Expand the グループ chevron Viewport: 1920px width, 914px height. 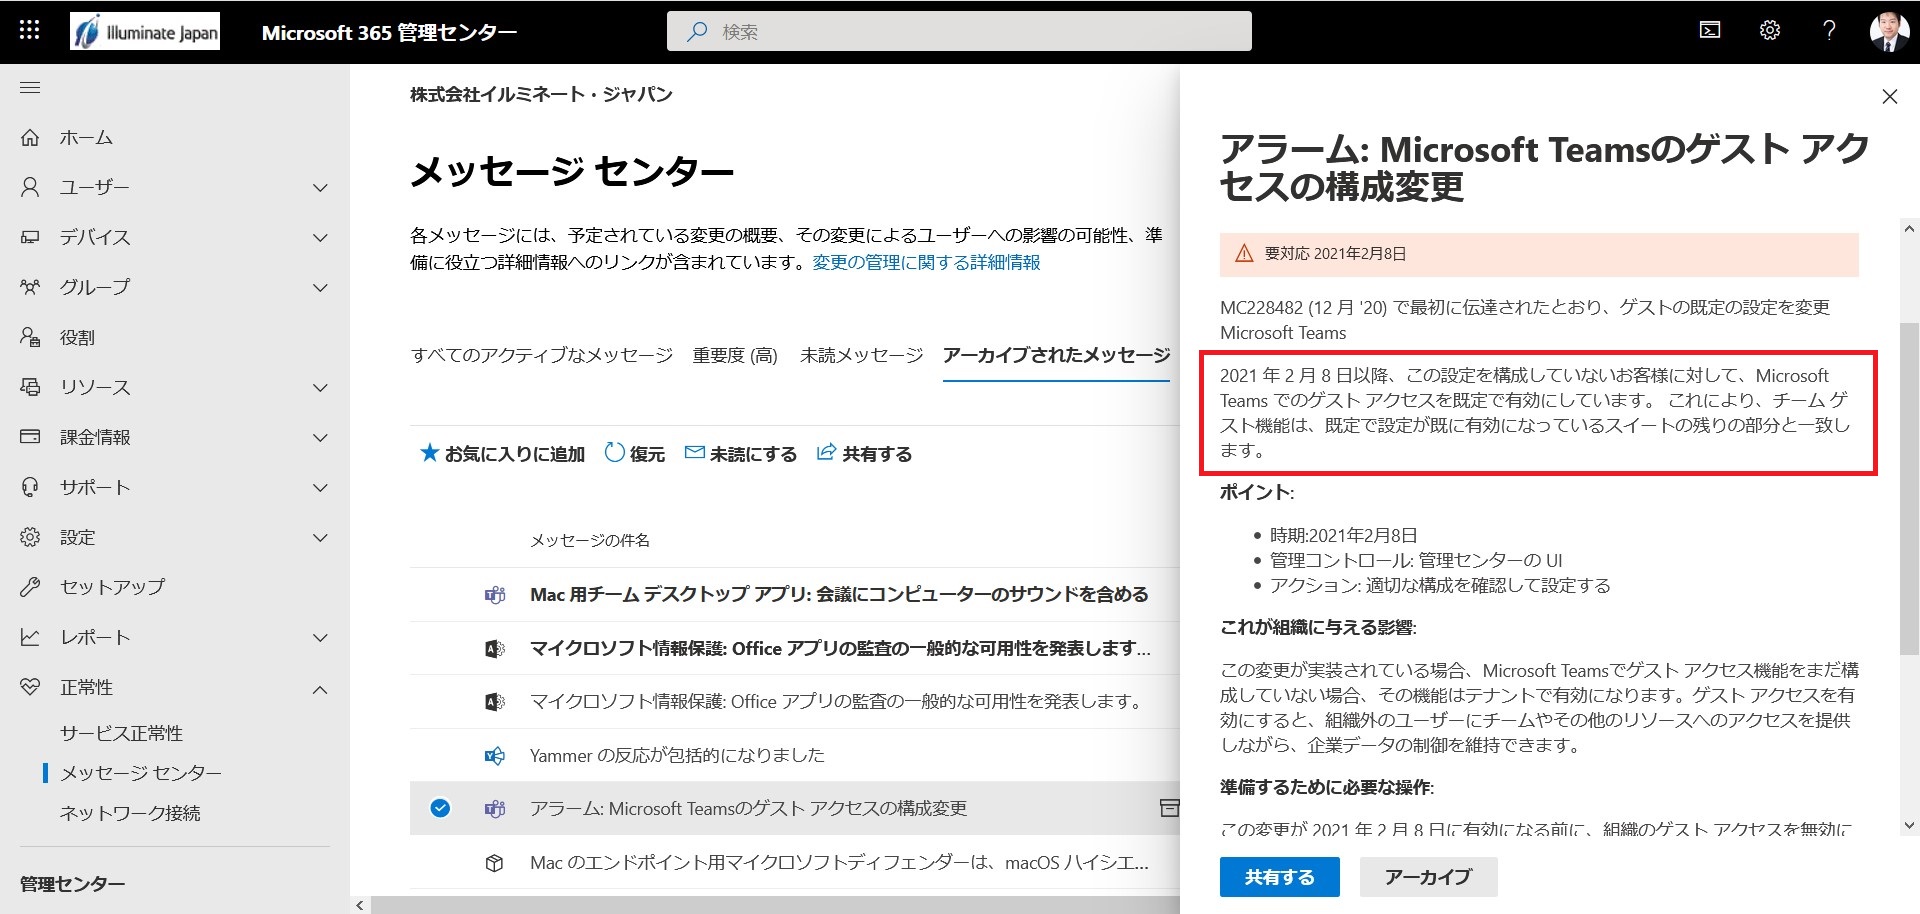(x=320, y=288)
